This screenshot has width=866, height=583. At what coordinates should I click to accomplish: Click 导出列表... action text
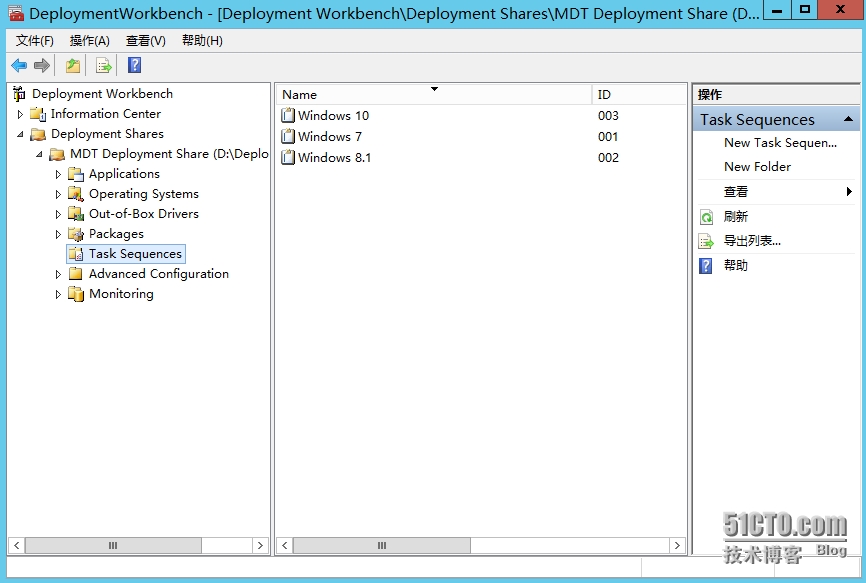click(752, 241)
